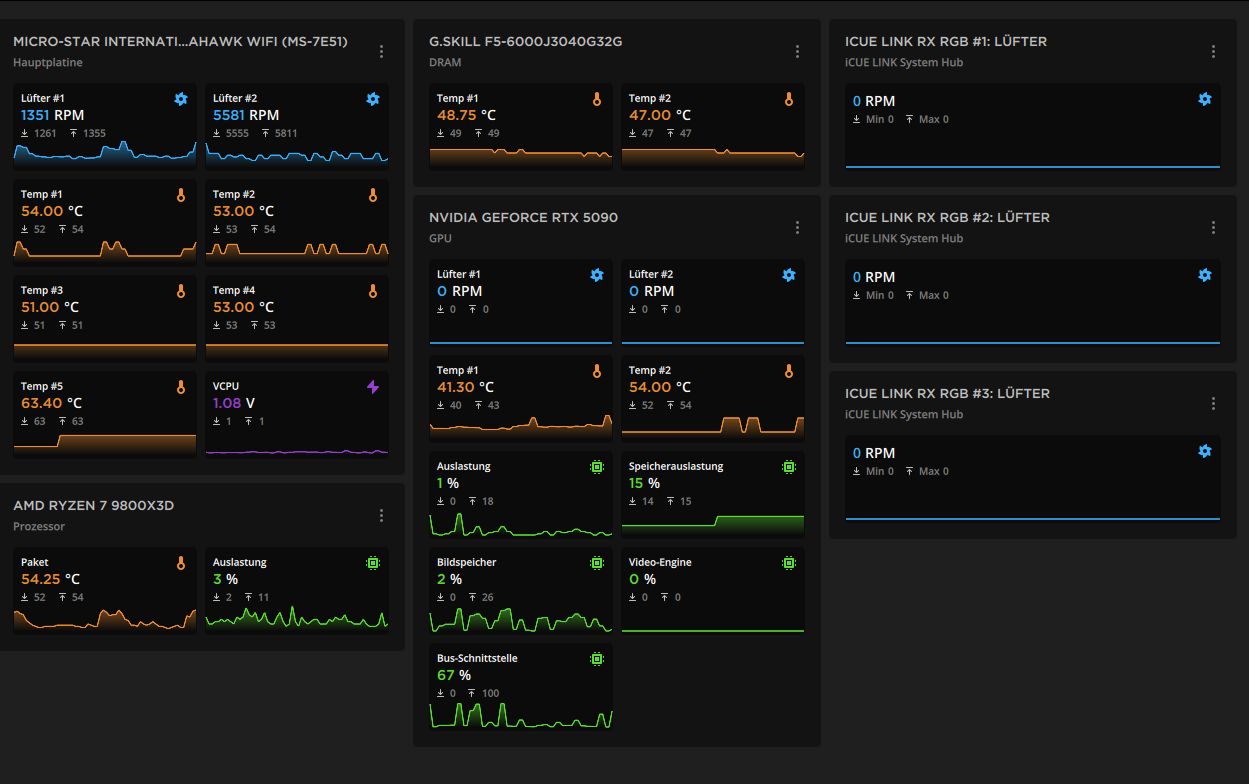Click the 63.40 °C value of Temp #5
1249x784 pixels.
coord(51,403)
